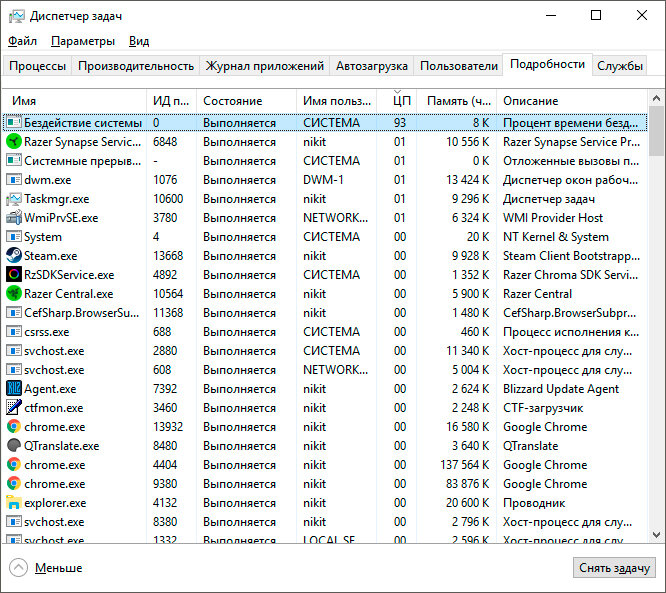Switch to the Процессы tab
Screen dimensions: 666x593
pyautogui.click(x=37, y=66)
